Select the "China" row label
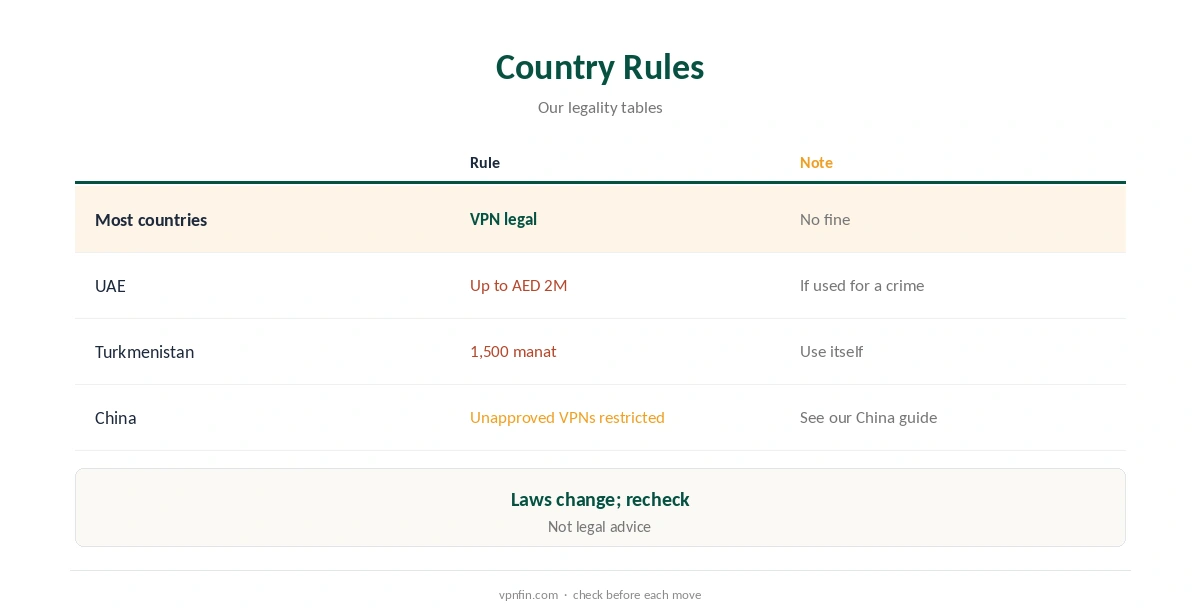1200x614 pixels. 115,418
